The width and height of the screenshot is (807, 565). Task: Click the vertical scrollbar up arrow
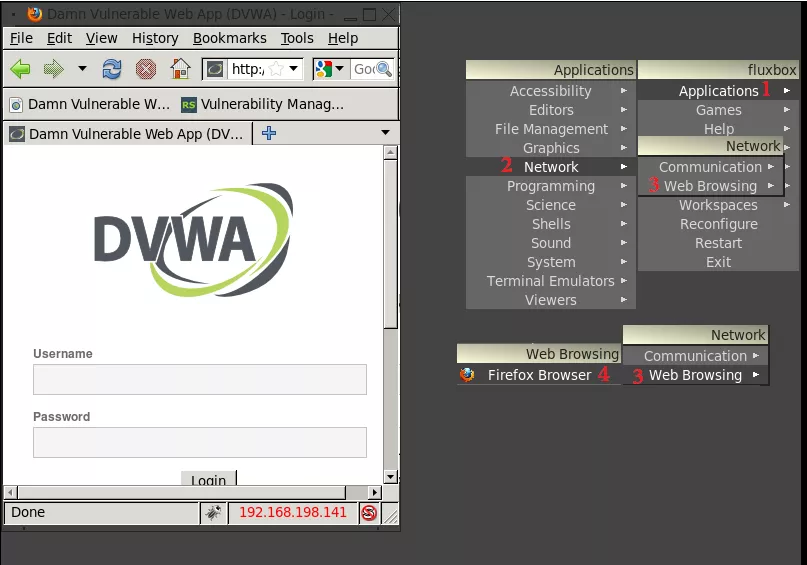pos(391,152)
